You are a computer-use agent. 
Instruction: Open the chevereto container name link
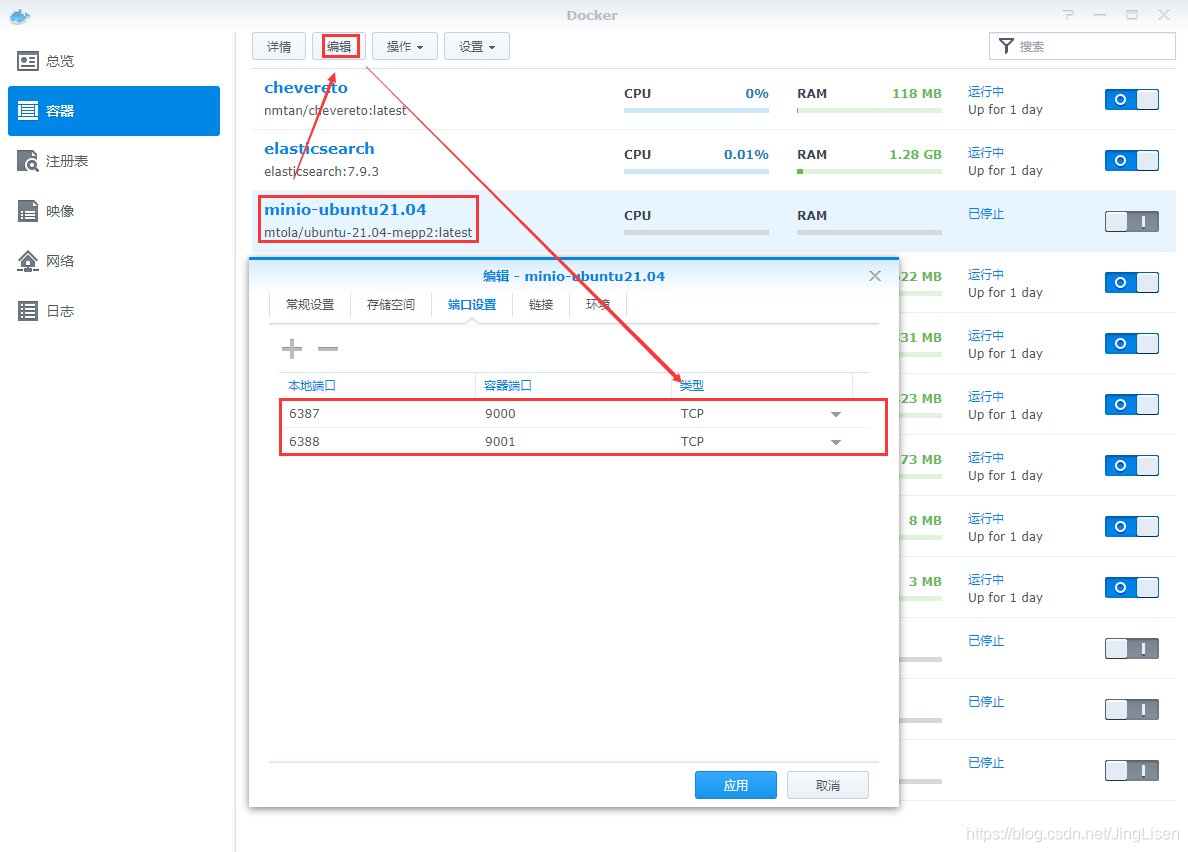click(x=305, y=88)
